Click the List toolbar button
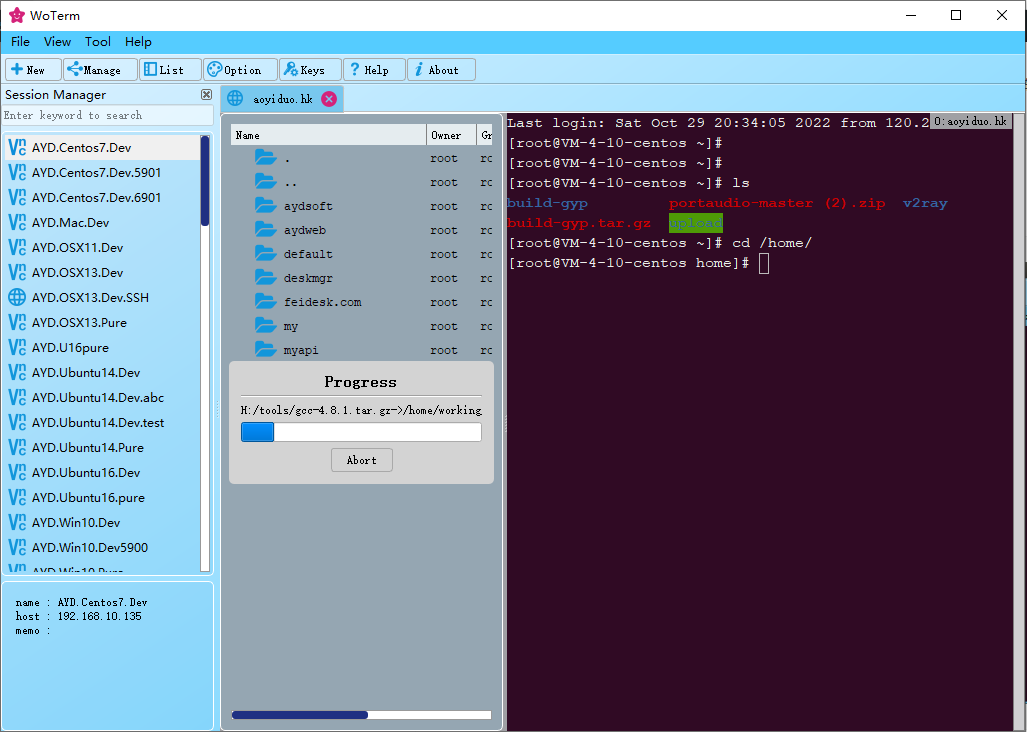 (x=170, y=69)
